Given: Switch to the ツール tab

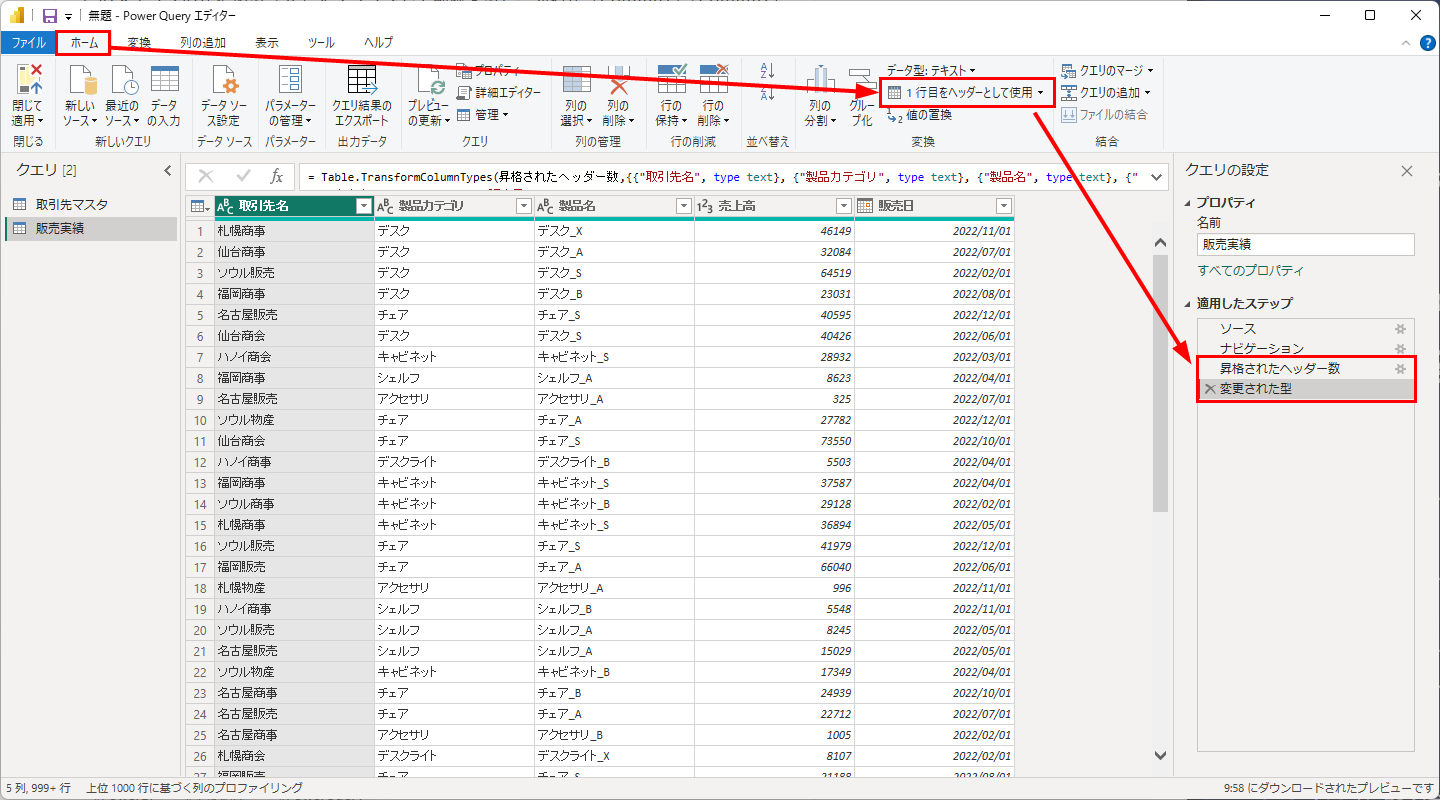Looking at the screenshot, I should tap(321, 43).
